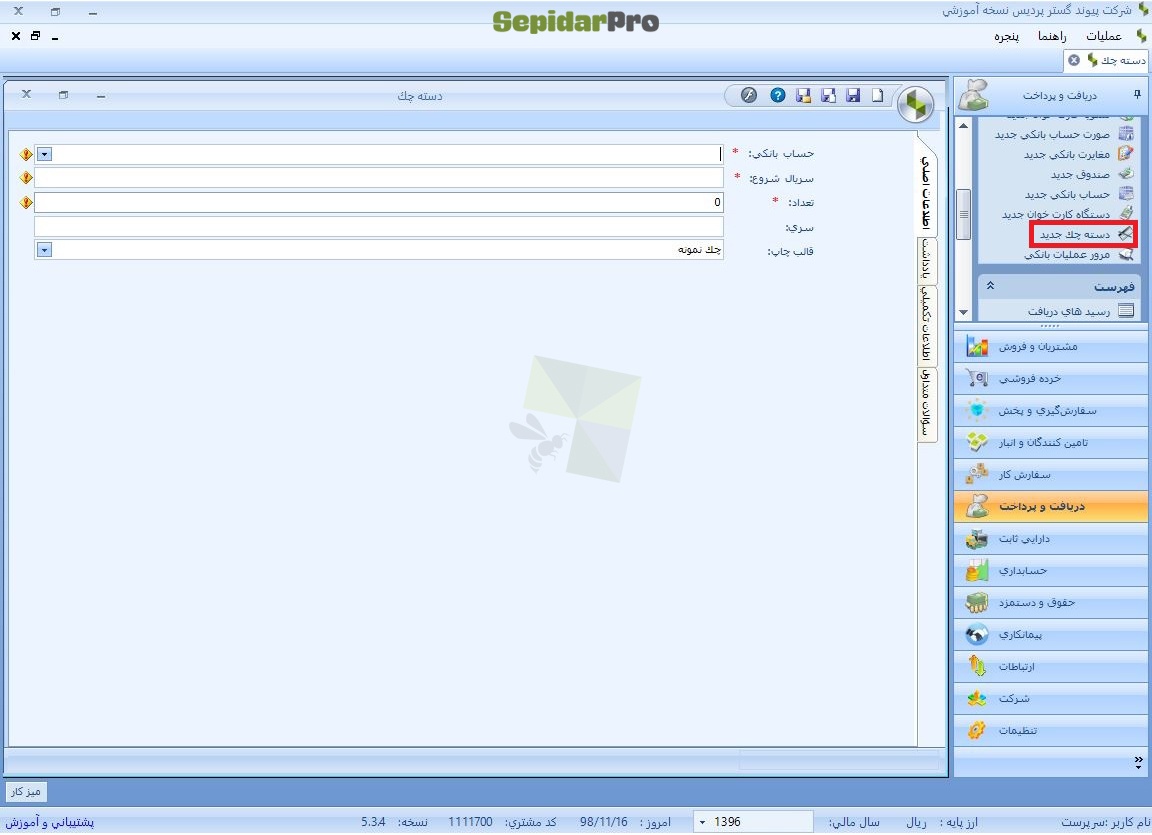Click warning icon beside حساب بانکی field
1152x835 pixels.
click(26, 154)
